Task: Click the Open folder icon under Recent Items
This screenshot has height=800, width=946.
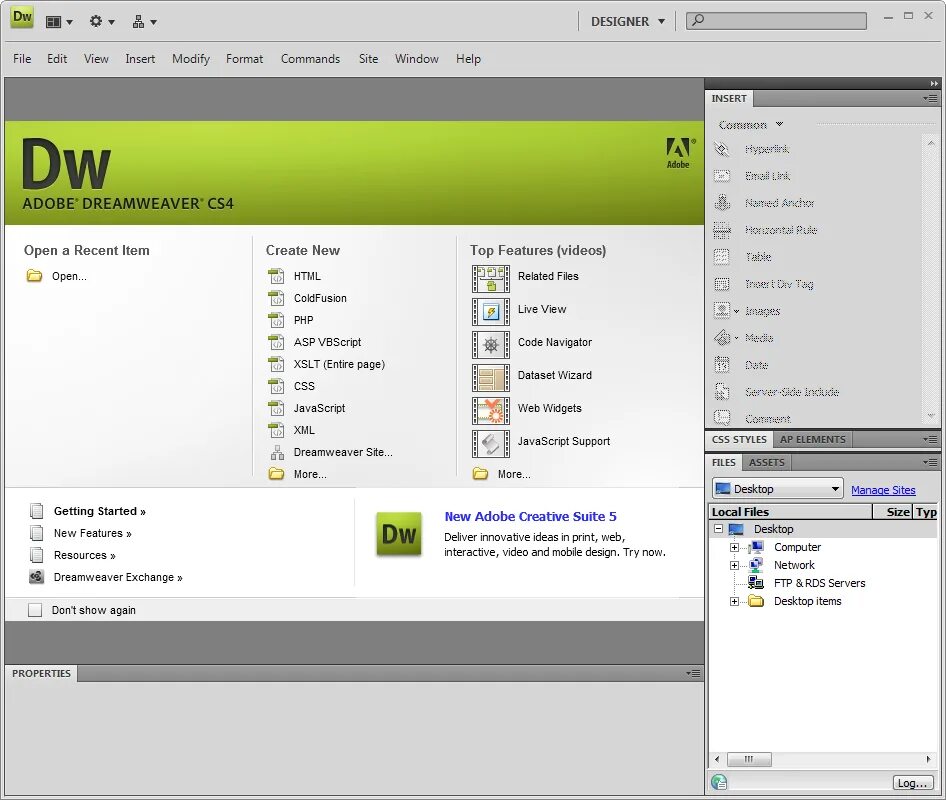Action: pyautogui.click(x=34, y=276)
